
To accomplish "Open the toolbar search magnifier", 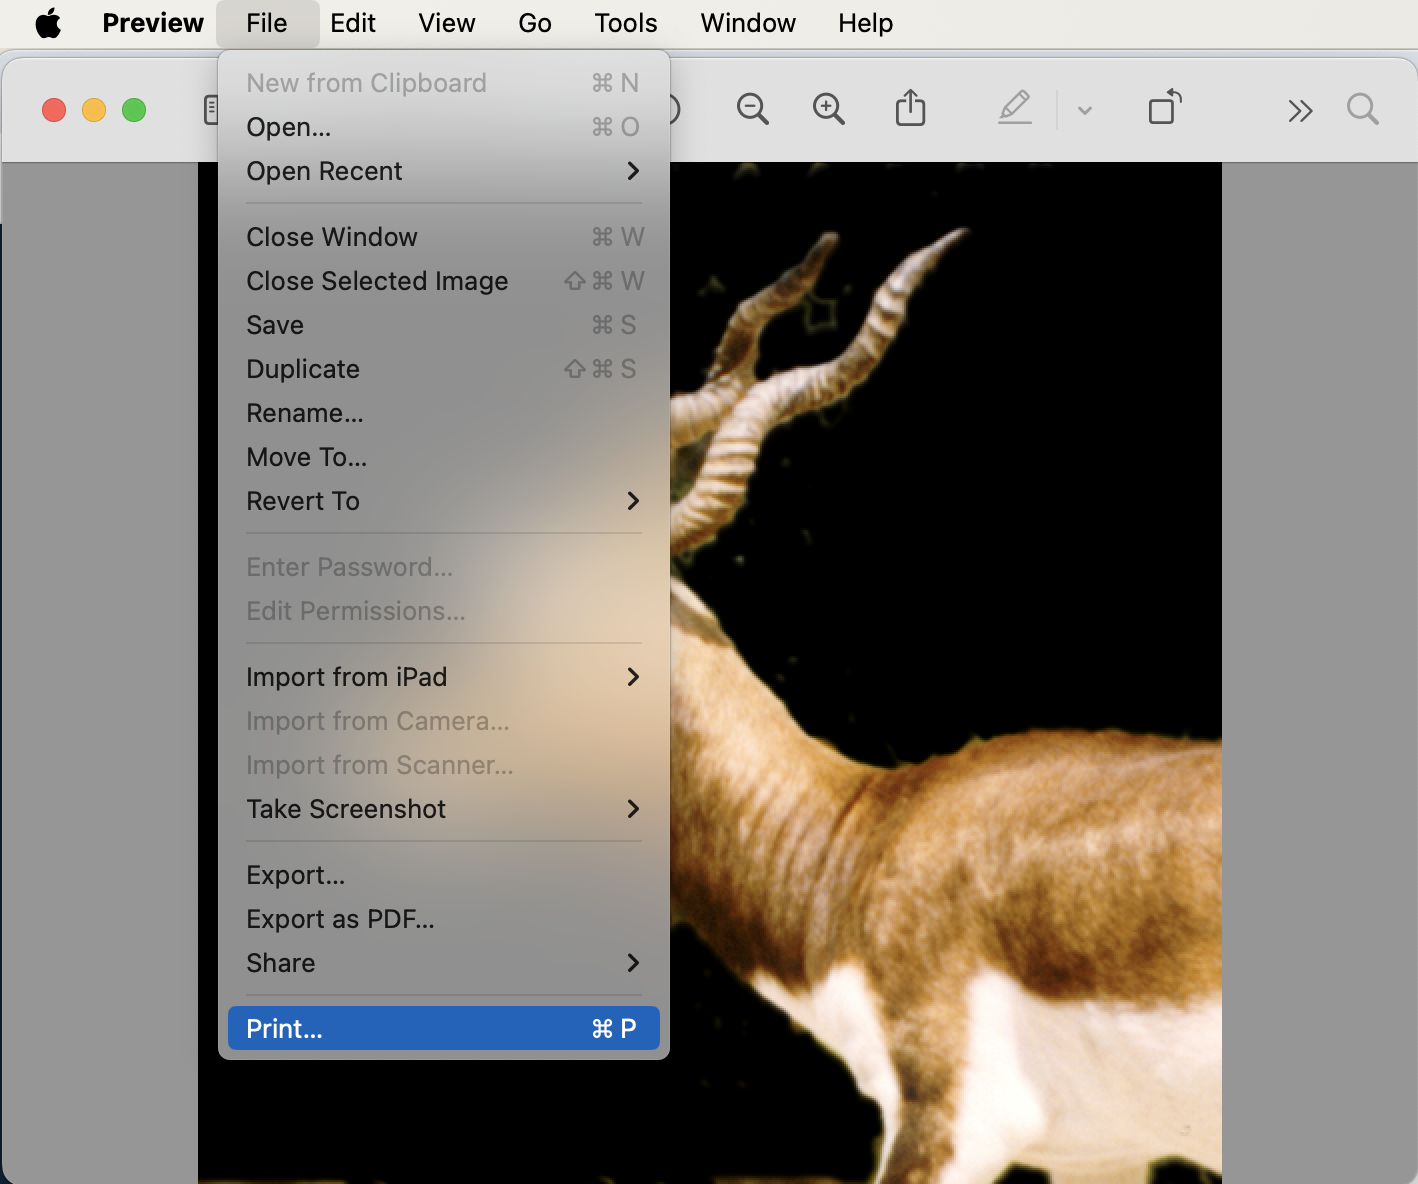I will click(1362, 109).
